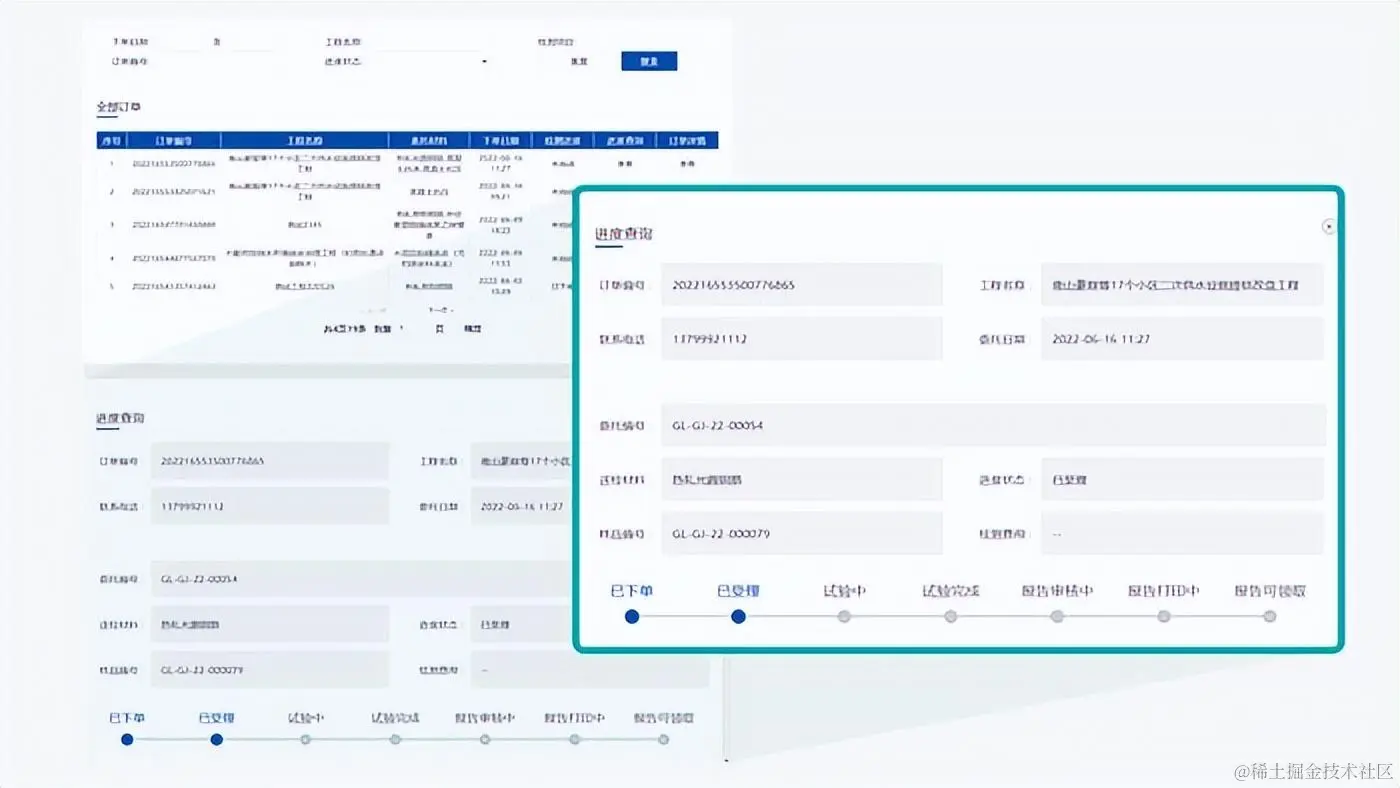Click 委托日期 2022-06-16 11:27 in enlarged popup
Image resolution: width=1400 pixels, height=788 pixels.
click(x=1182, y=339)
